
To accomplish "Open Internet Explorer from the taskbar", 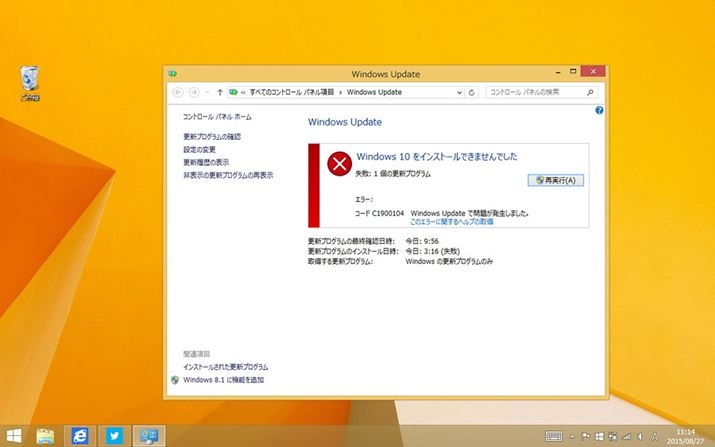I will tap(80, 435).
